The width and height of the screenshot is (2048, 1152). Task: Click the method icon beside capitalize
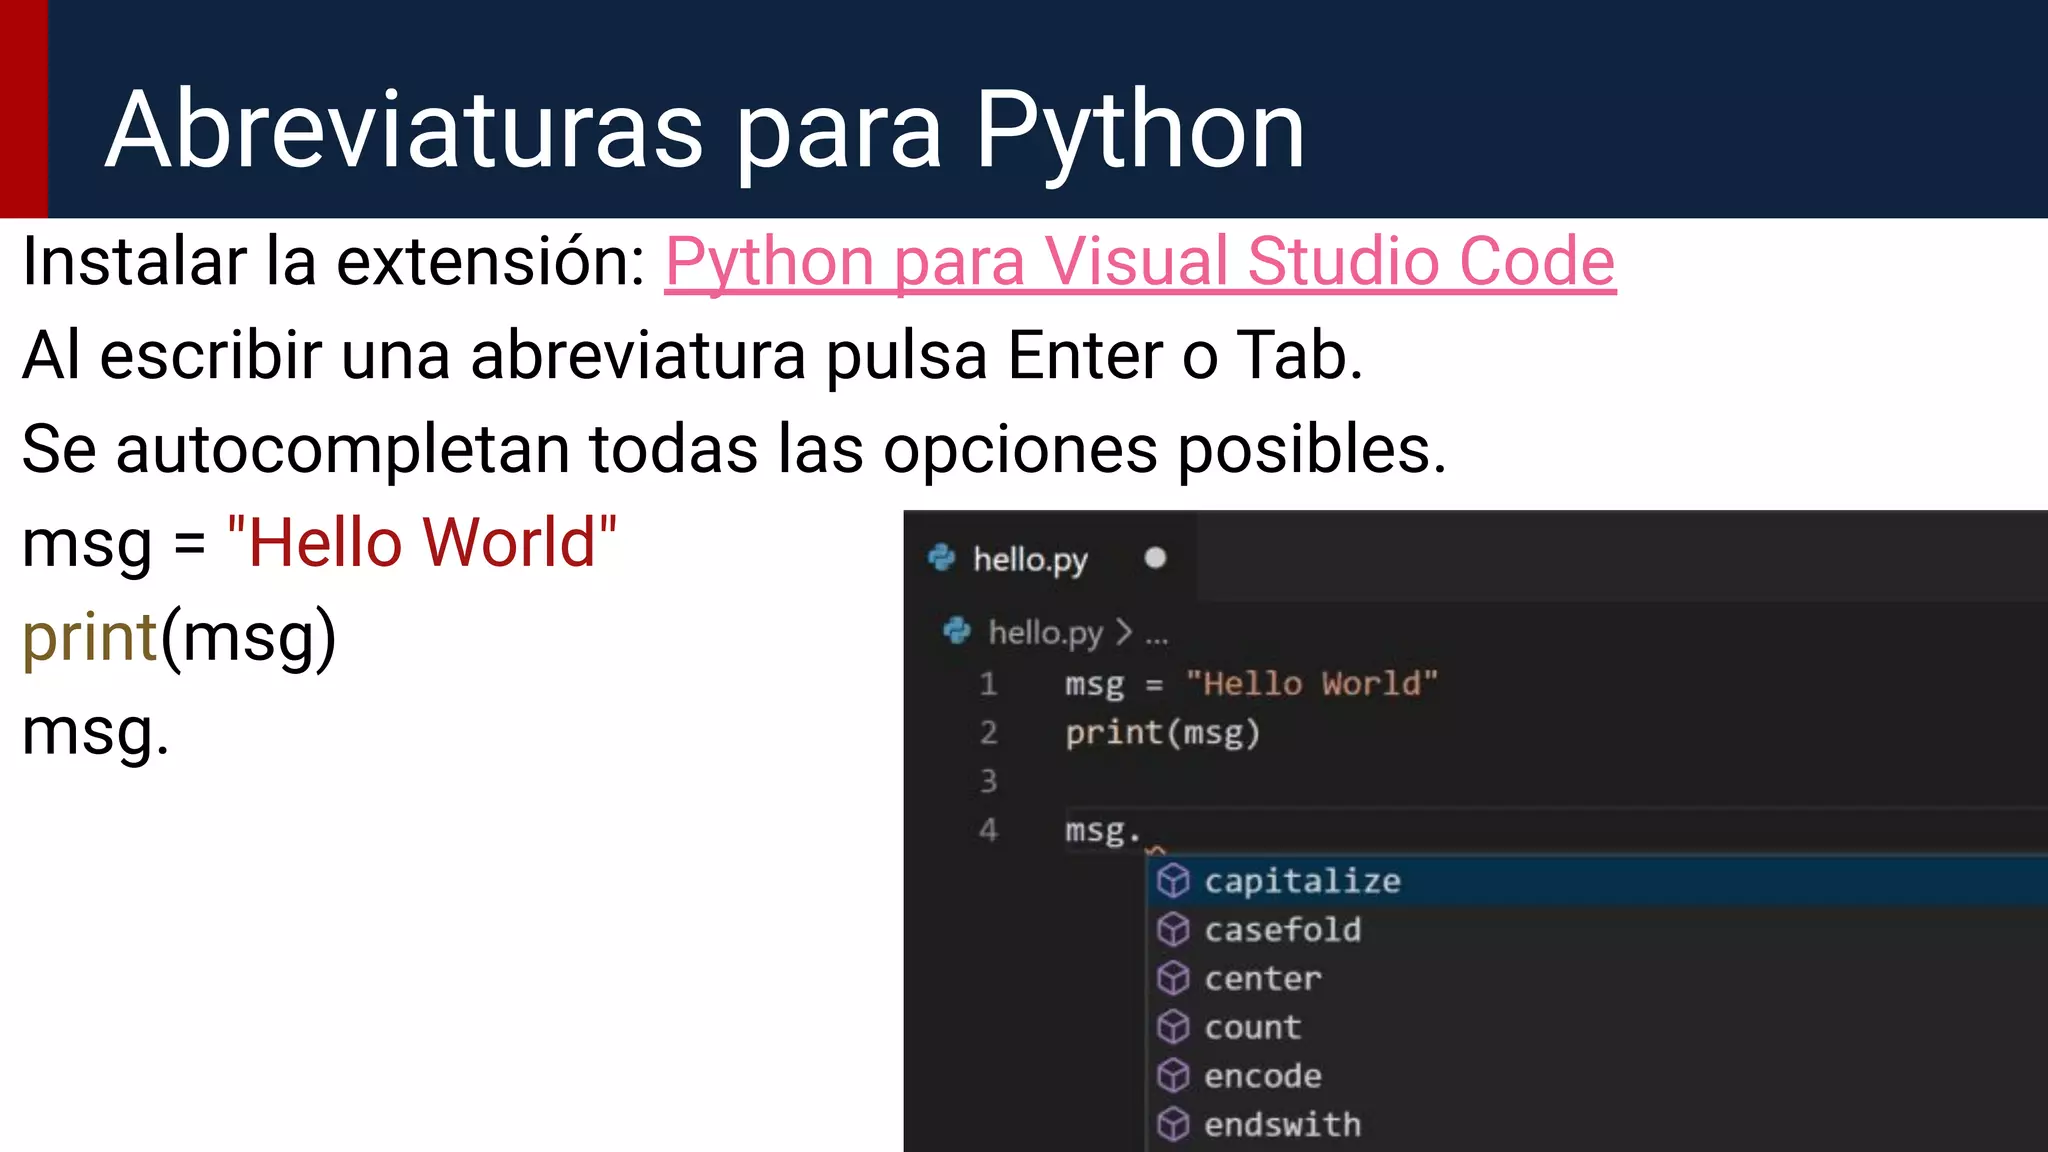[1173, 881]
